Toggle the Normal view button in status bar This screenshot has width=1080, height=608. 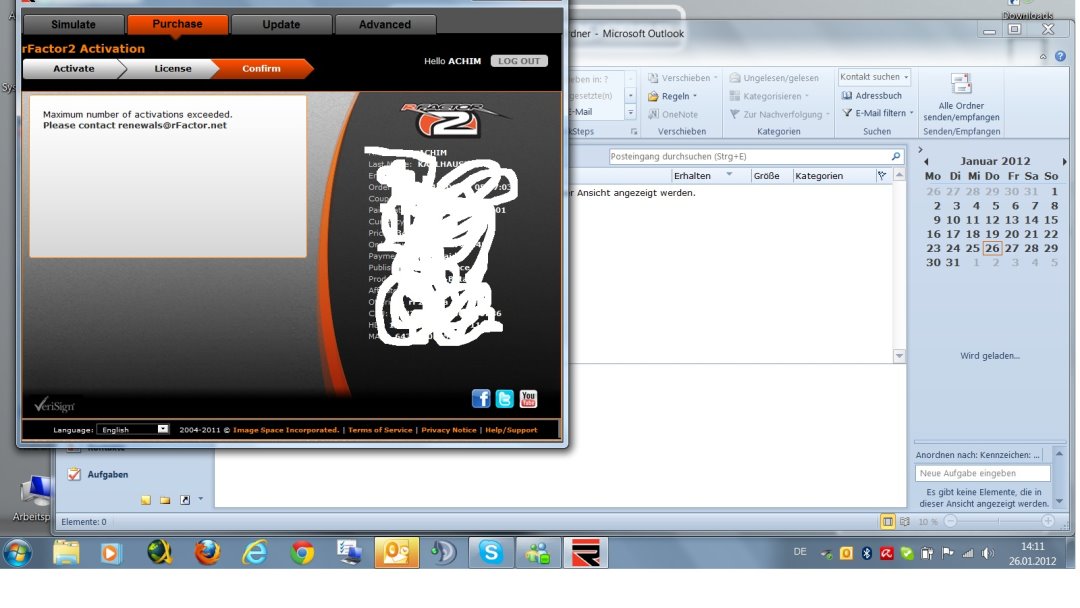click(887, 521)
